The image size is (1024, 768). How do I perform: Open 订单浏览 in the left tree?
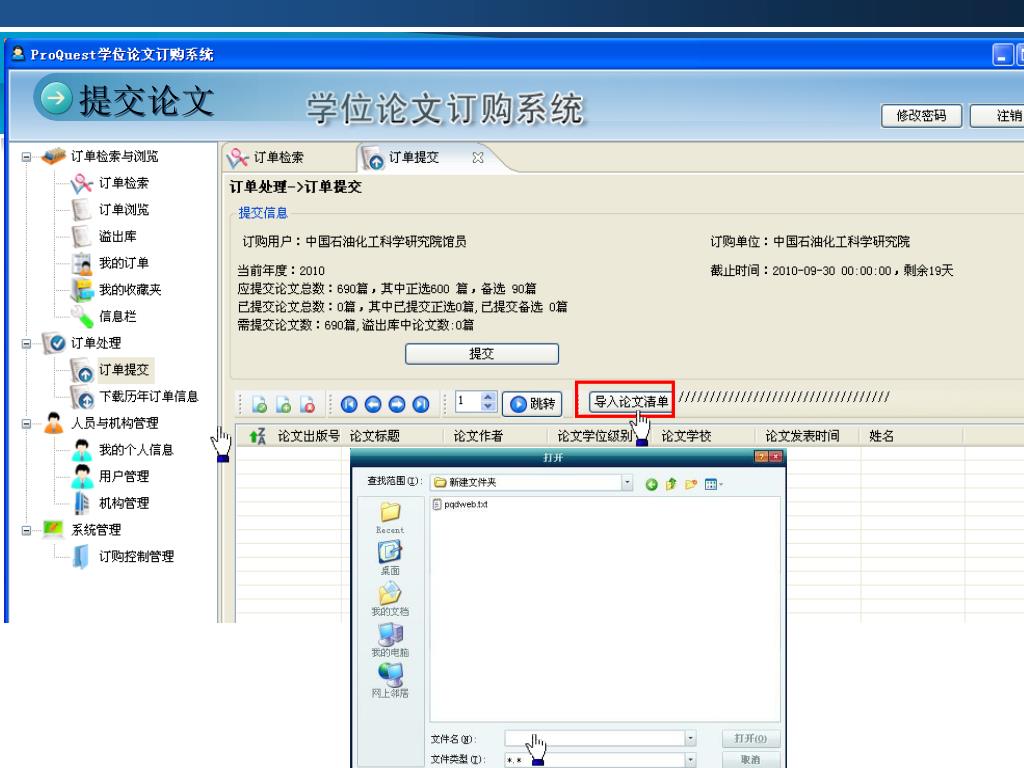(123, 210)
